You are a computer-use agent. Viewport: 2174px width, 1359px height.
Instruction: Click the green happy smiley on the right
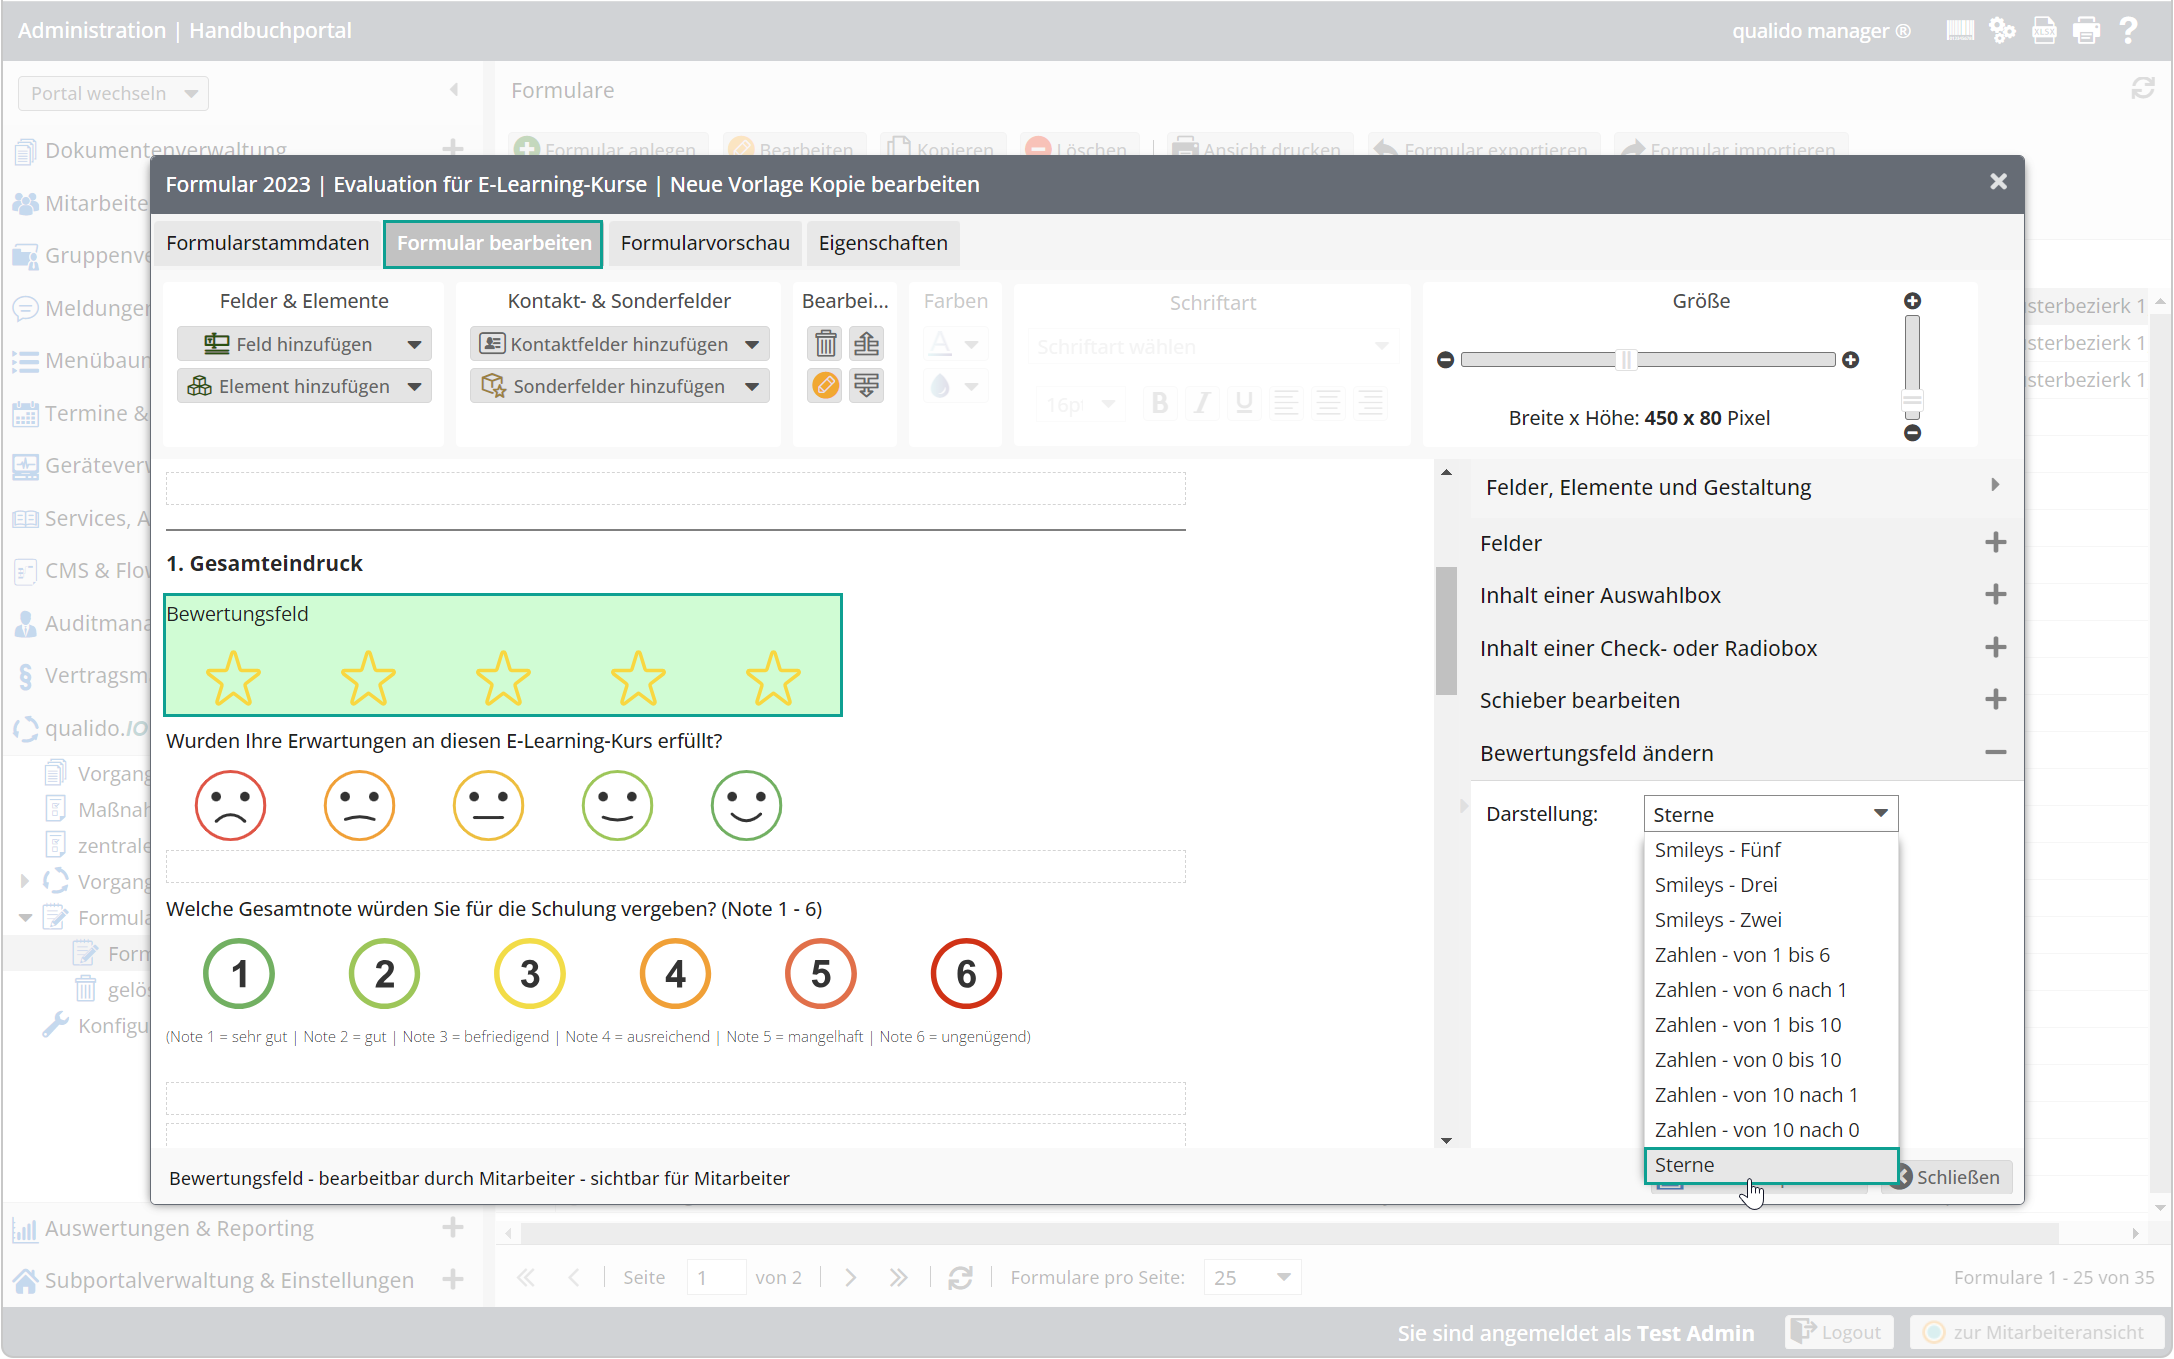click(x=746, y=805)
